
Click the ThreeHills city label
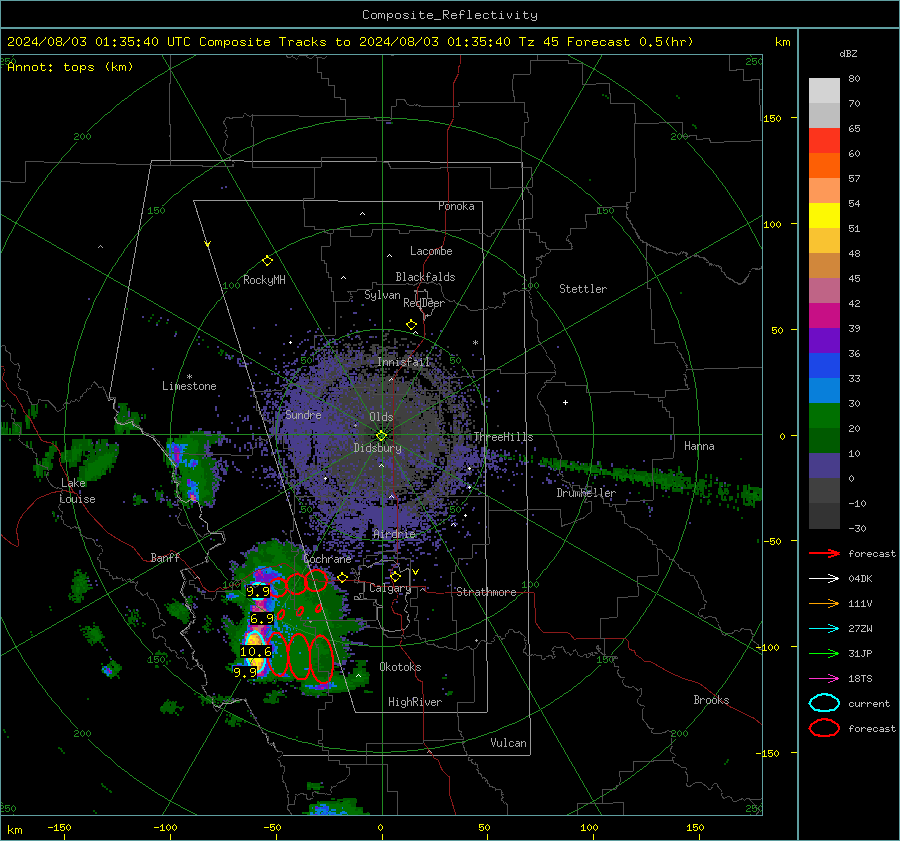[x=503, y=437]
